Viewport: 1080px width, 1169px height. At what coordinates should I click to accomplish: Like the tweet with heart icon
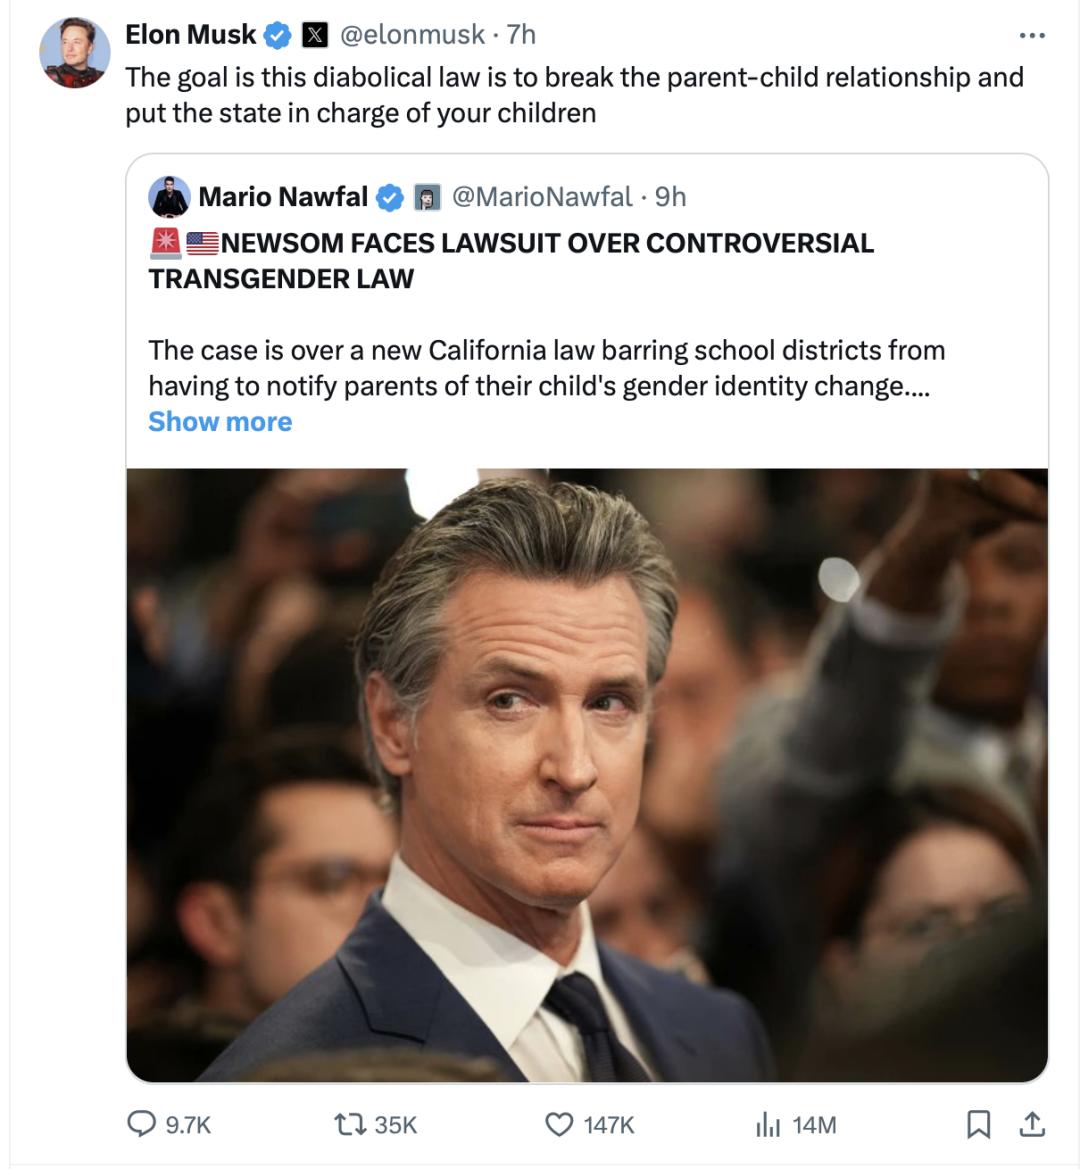coord(558,1124)
